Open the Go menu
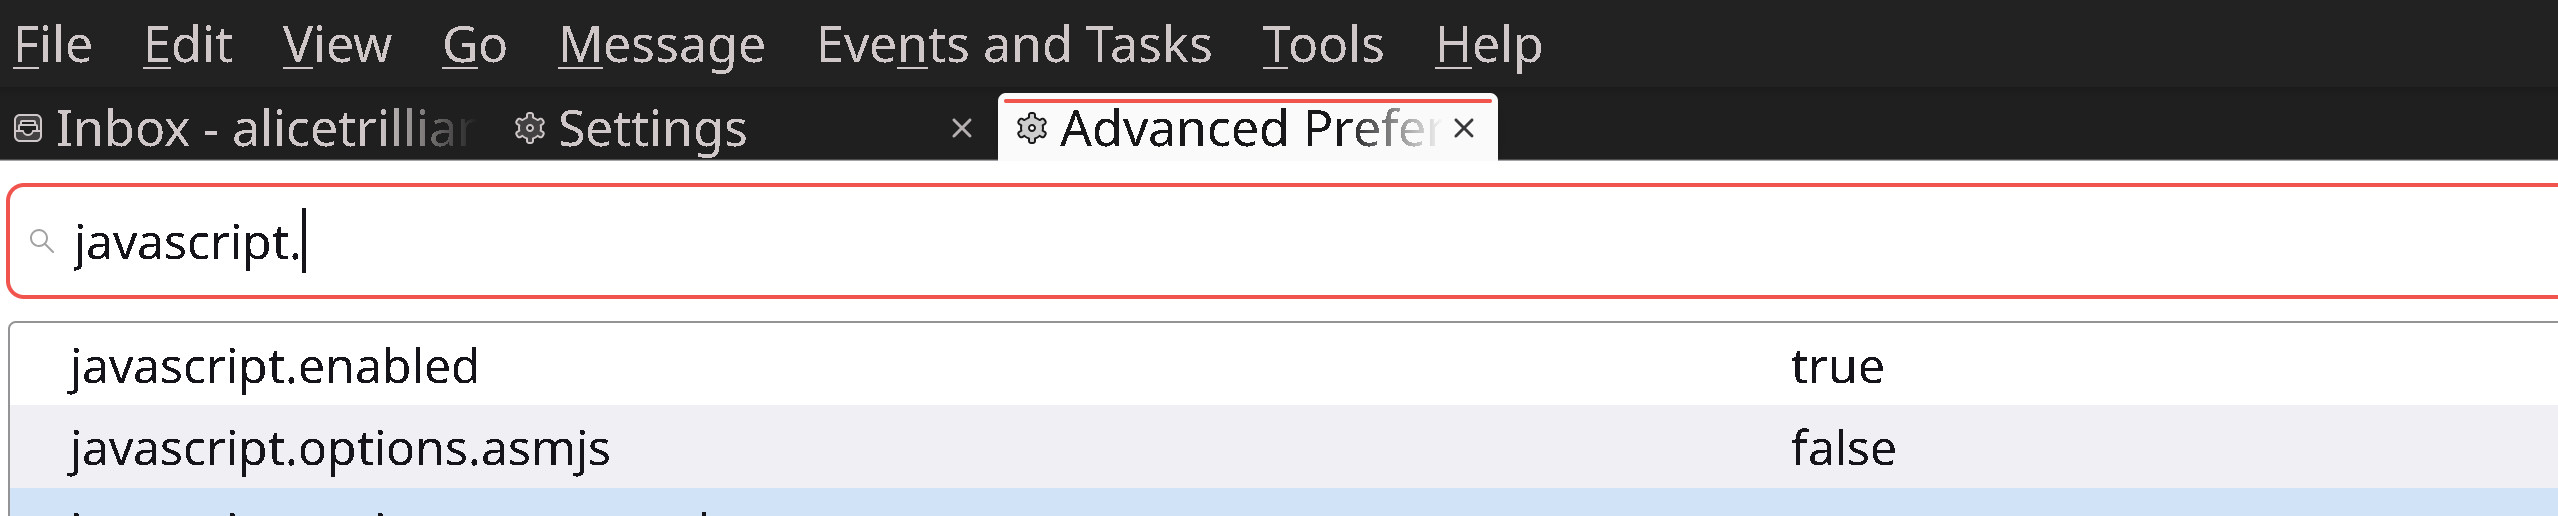The height and width of the screenshot is (516, 2558). (474, 45)
